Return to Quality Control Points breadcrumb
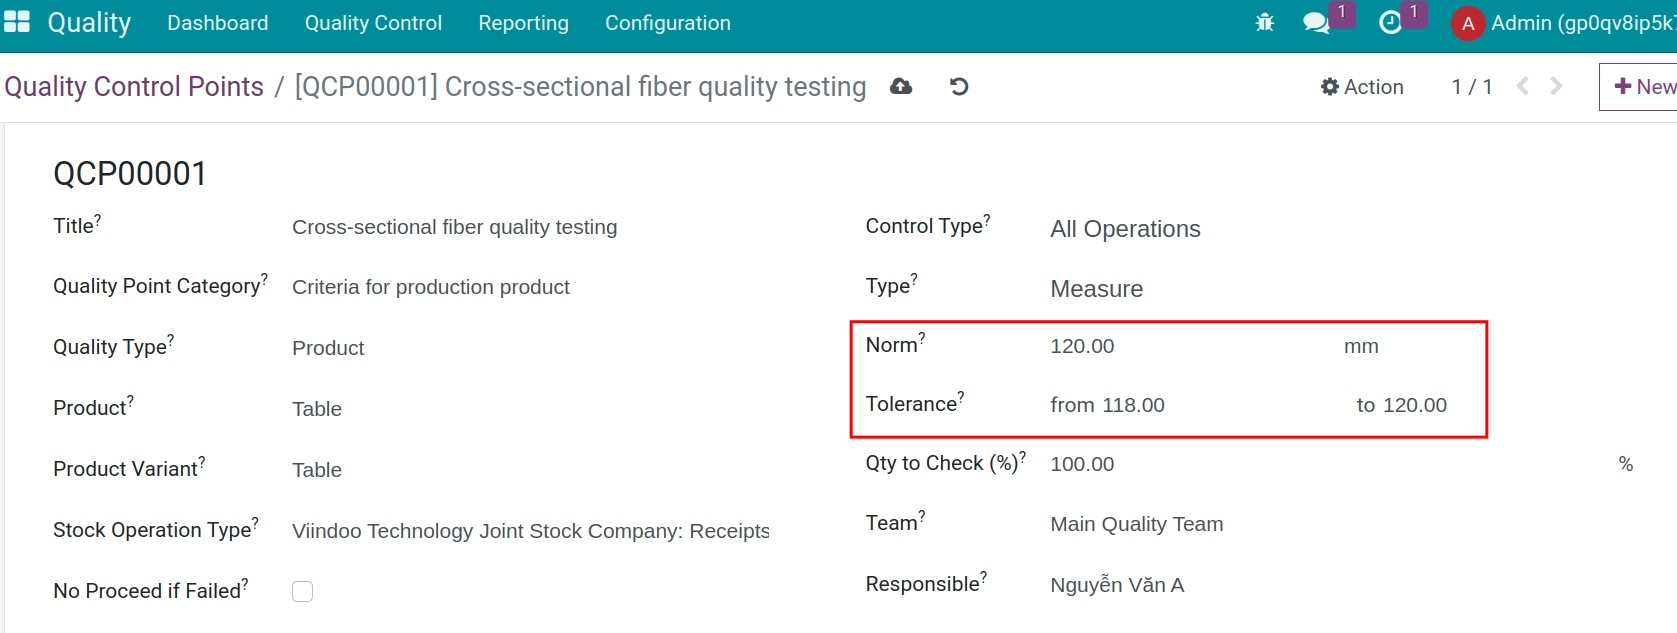This screenshot has width=1677, height=633. coord(134,87)
